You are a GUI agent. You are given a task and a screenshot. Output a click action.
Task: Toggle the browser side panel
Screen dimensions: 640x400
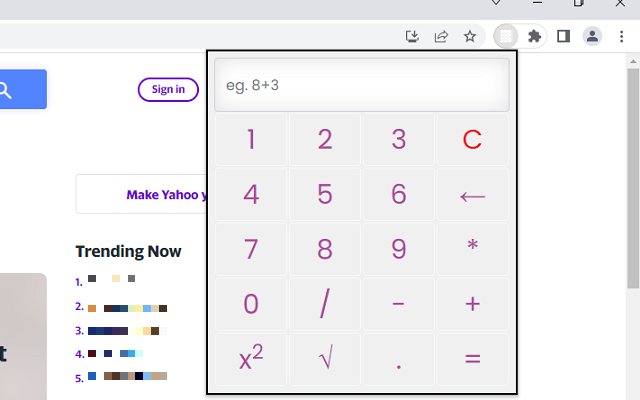coord(563,37)
